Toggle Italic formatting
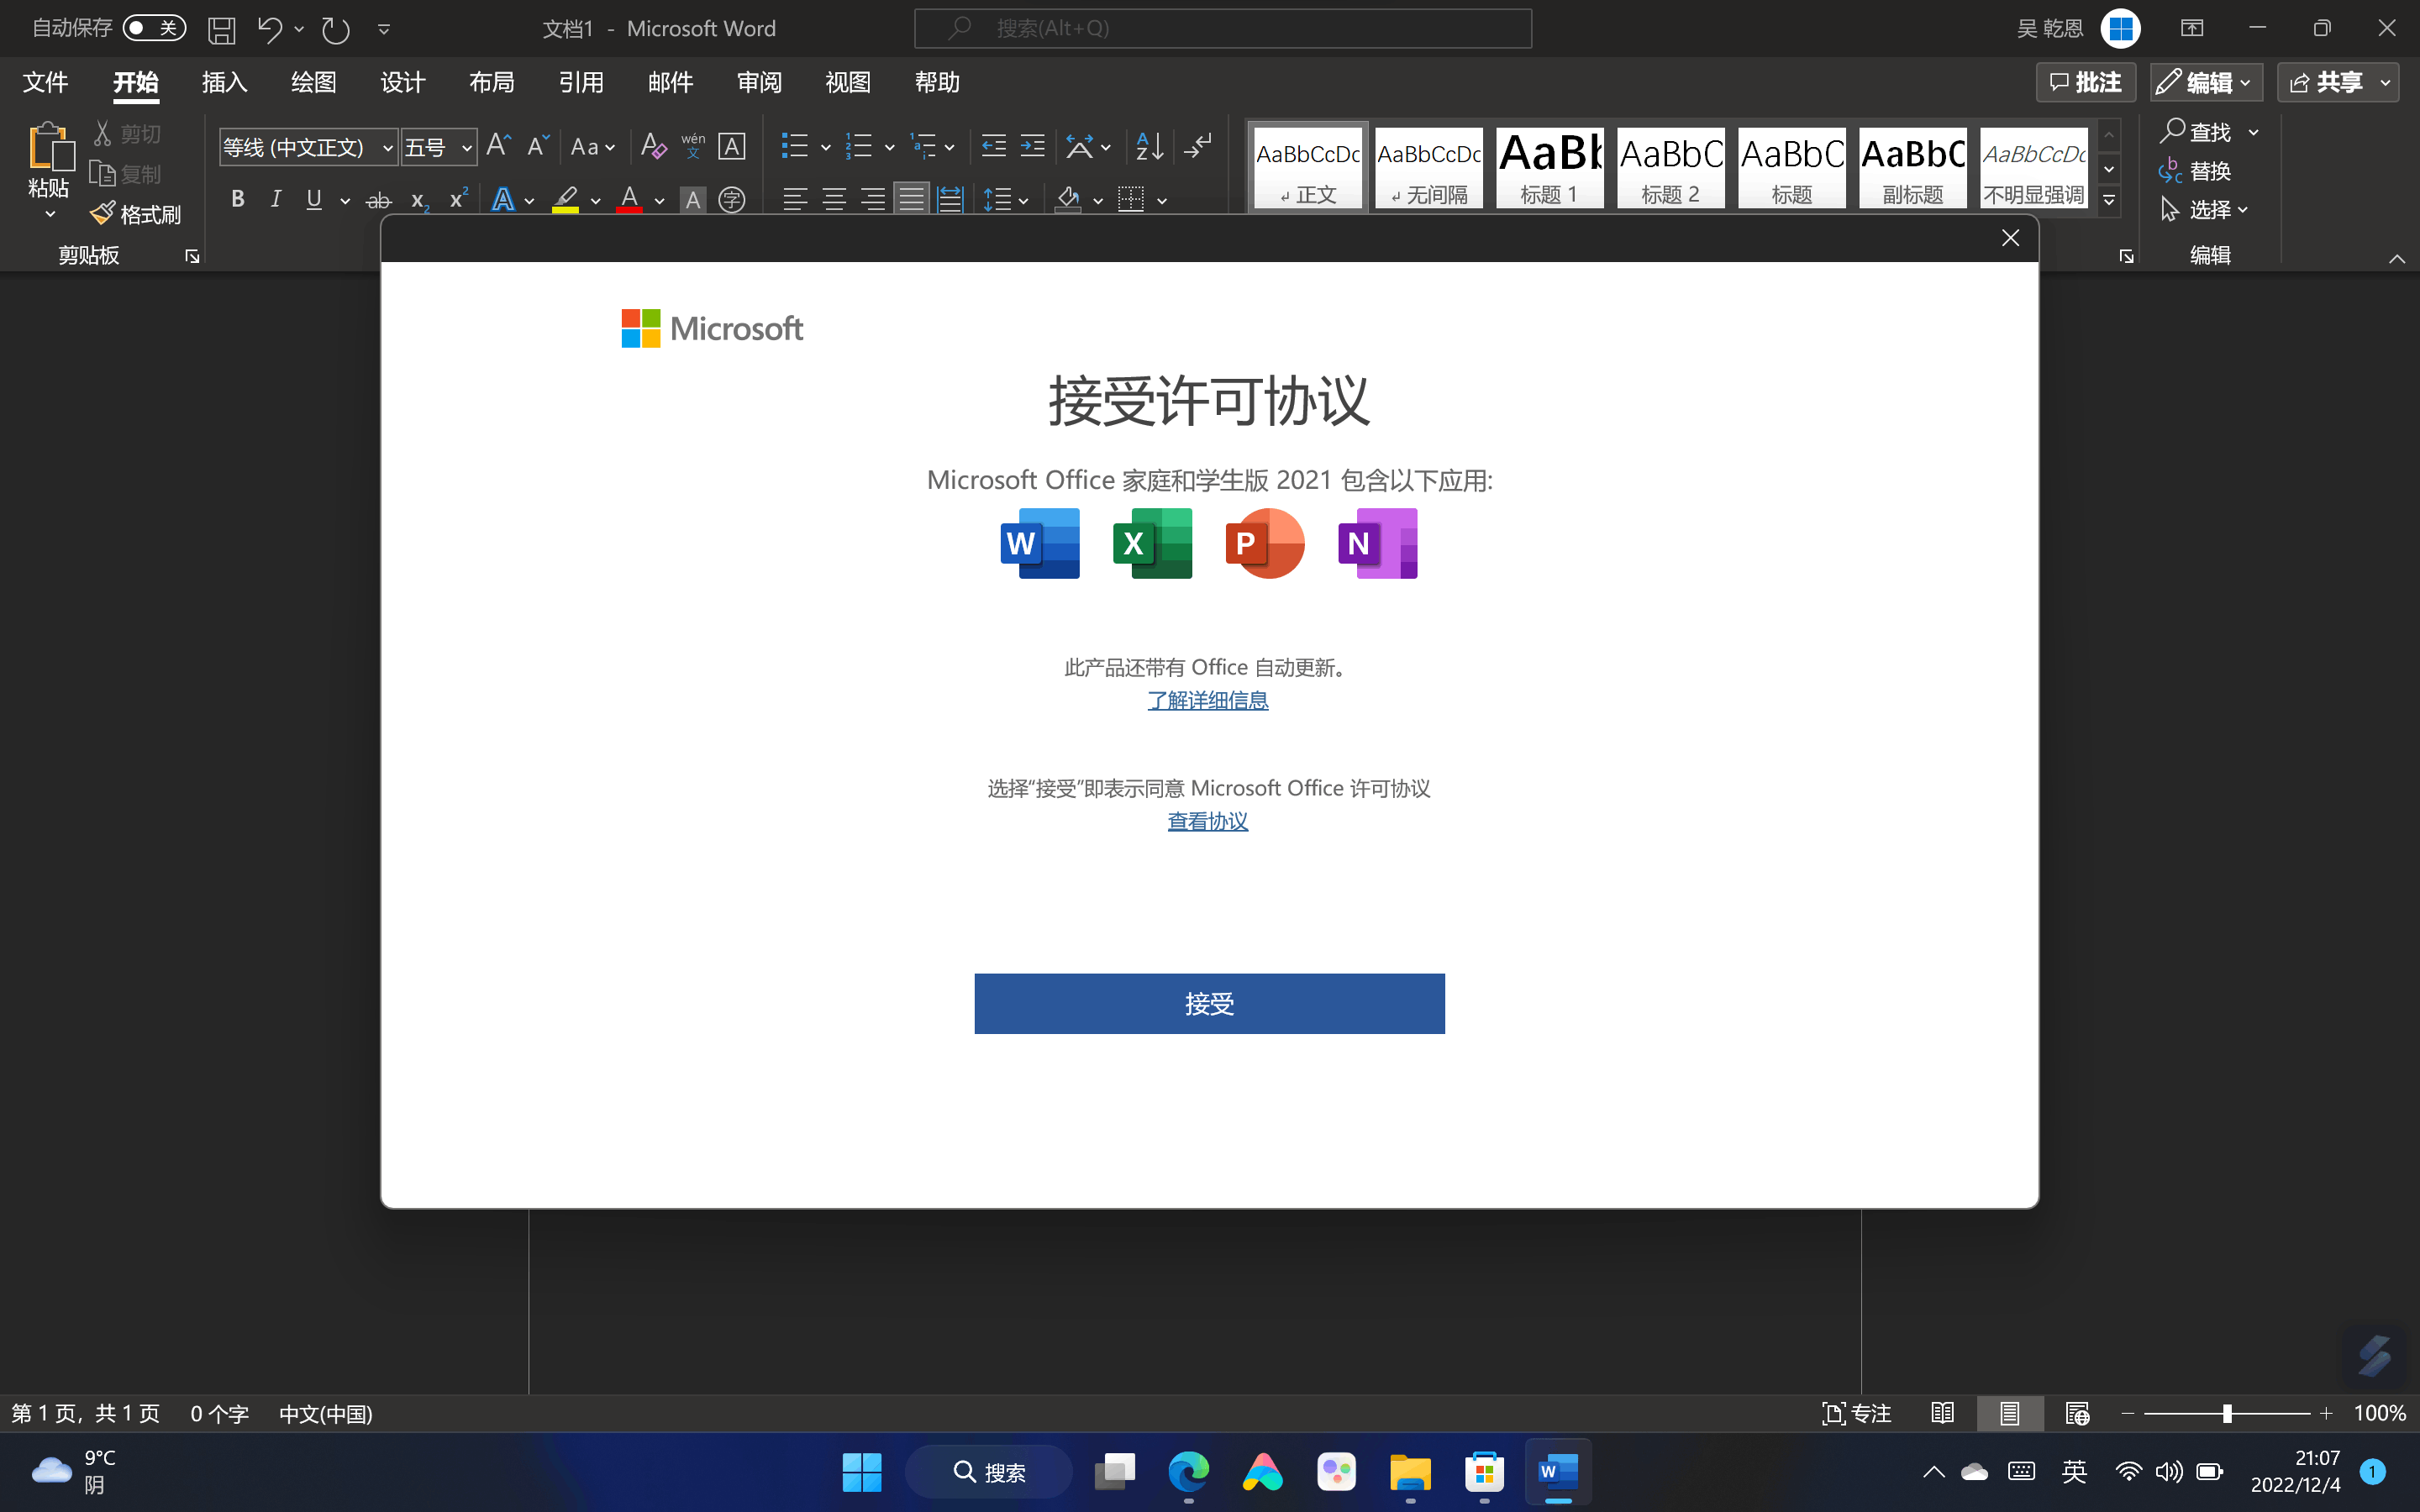 click(276, 200)
